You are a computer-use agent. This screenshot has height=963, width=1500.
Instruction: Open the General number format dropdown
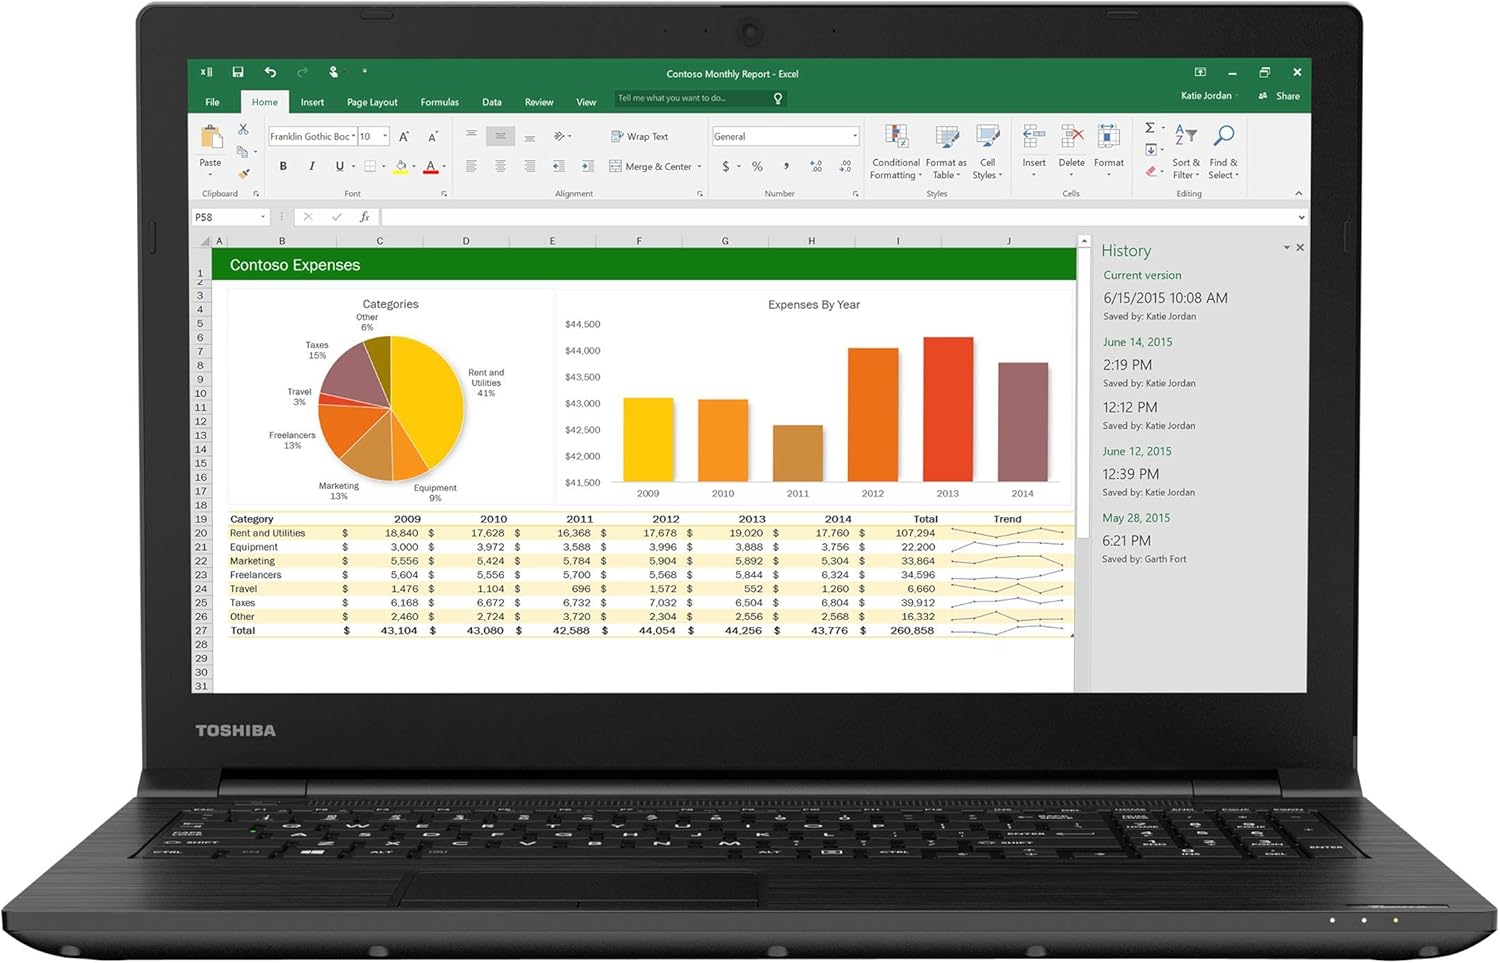point(855,136)
